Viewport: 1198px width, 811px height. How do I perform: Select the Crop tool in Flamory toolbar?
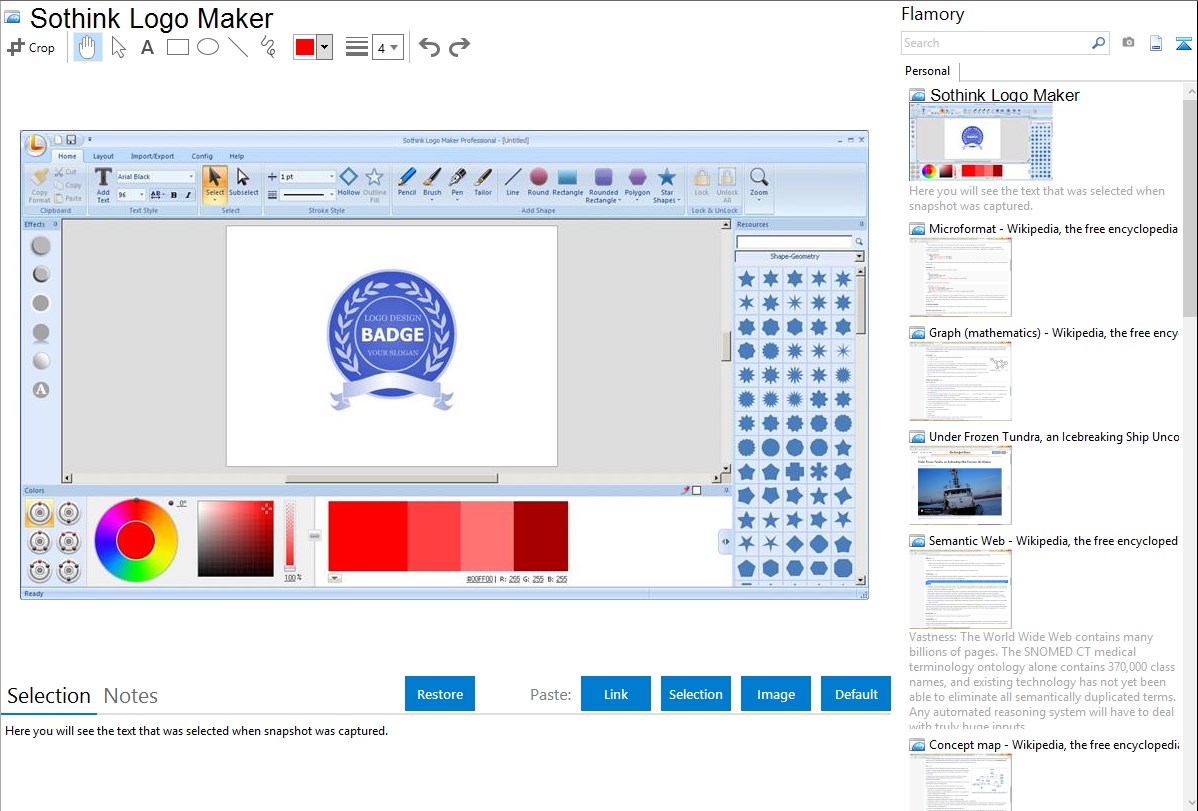click(31, 47)
